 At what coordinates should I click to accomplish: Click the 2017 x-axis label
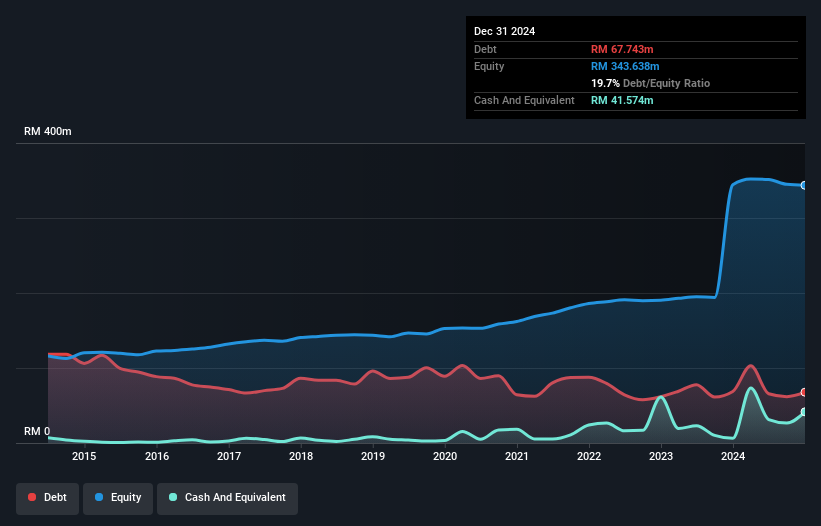pos(229,456)
